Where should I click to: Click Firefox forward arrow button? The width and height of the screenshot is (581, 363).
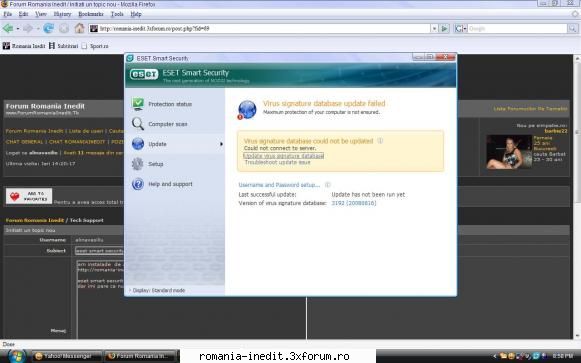(28, 28)
